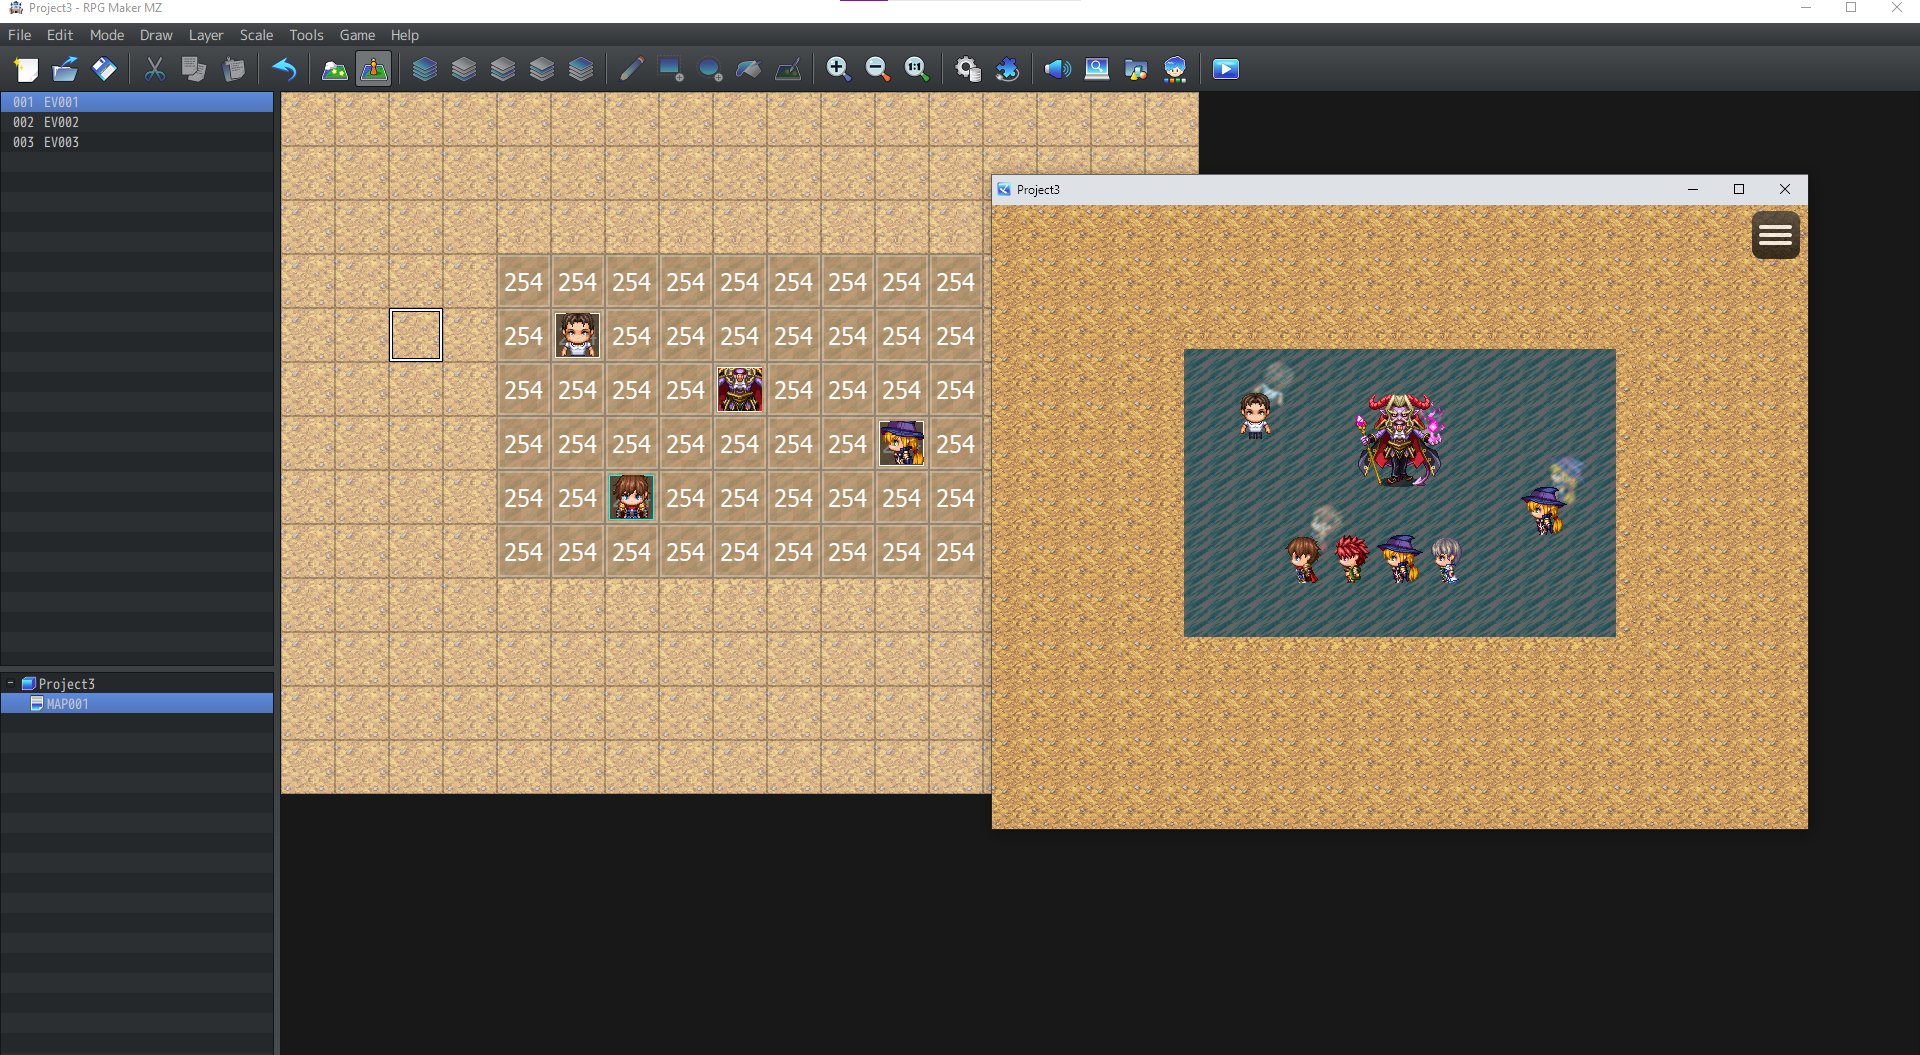The width and height of the screenshot is (1920, 1055).
Task: Open the Edit menu
Action: [60, 35]
